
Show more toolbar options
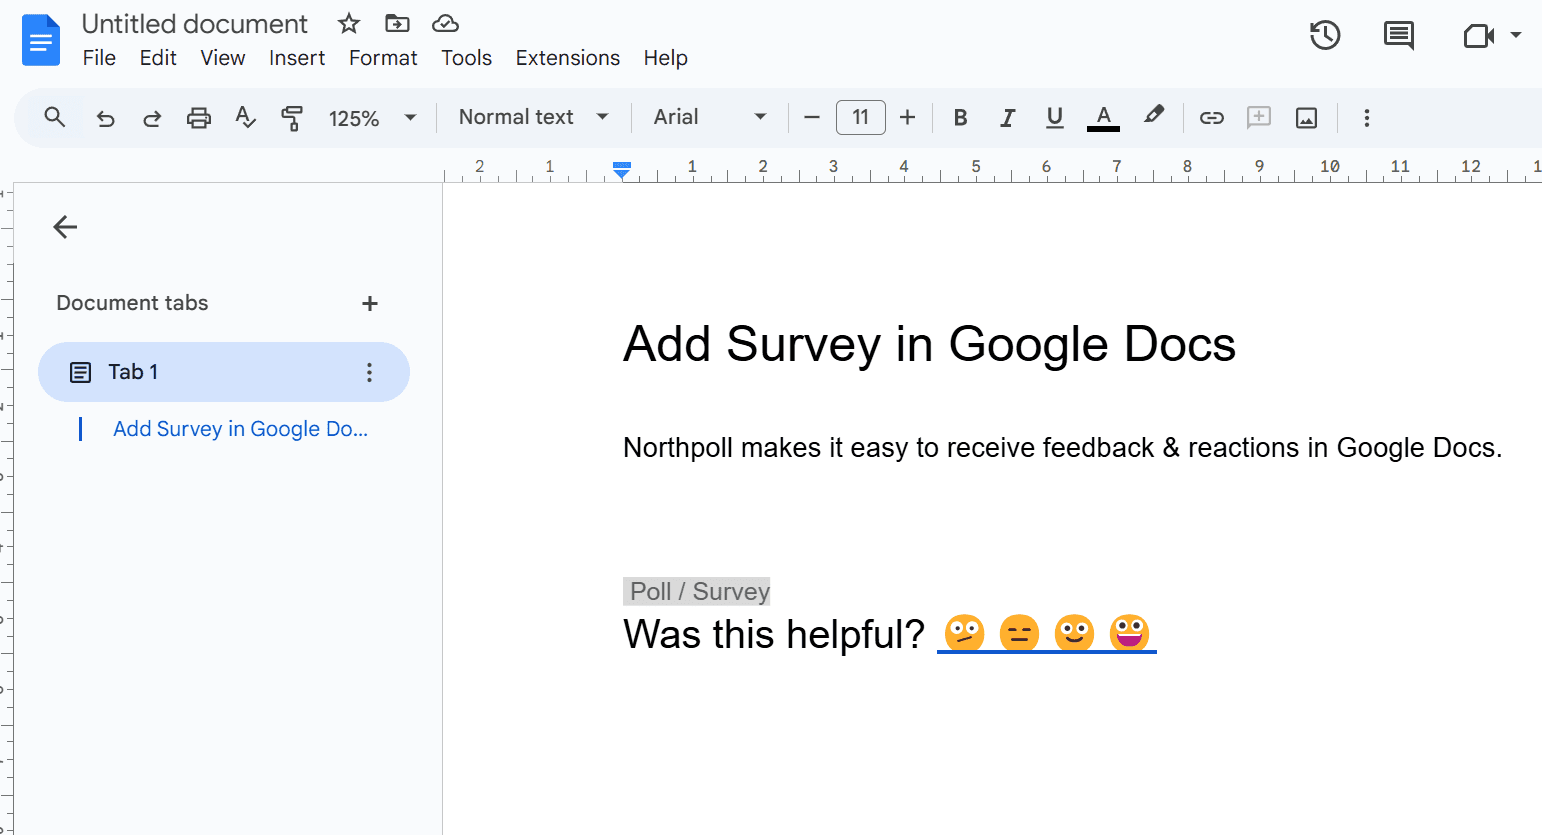1367,118
